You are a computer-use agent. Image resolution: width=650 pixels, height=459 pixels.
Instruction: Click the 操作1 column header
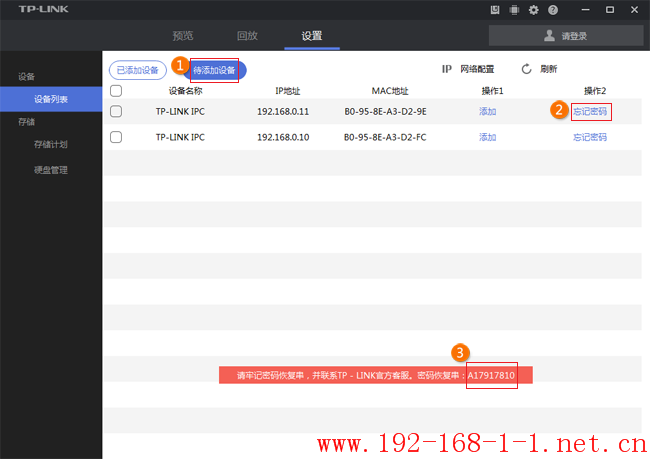(492, 91)
